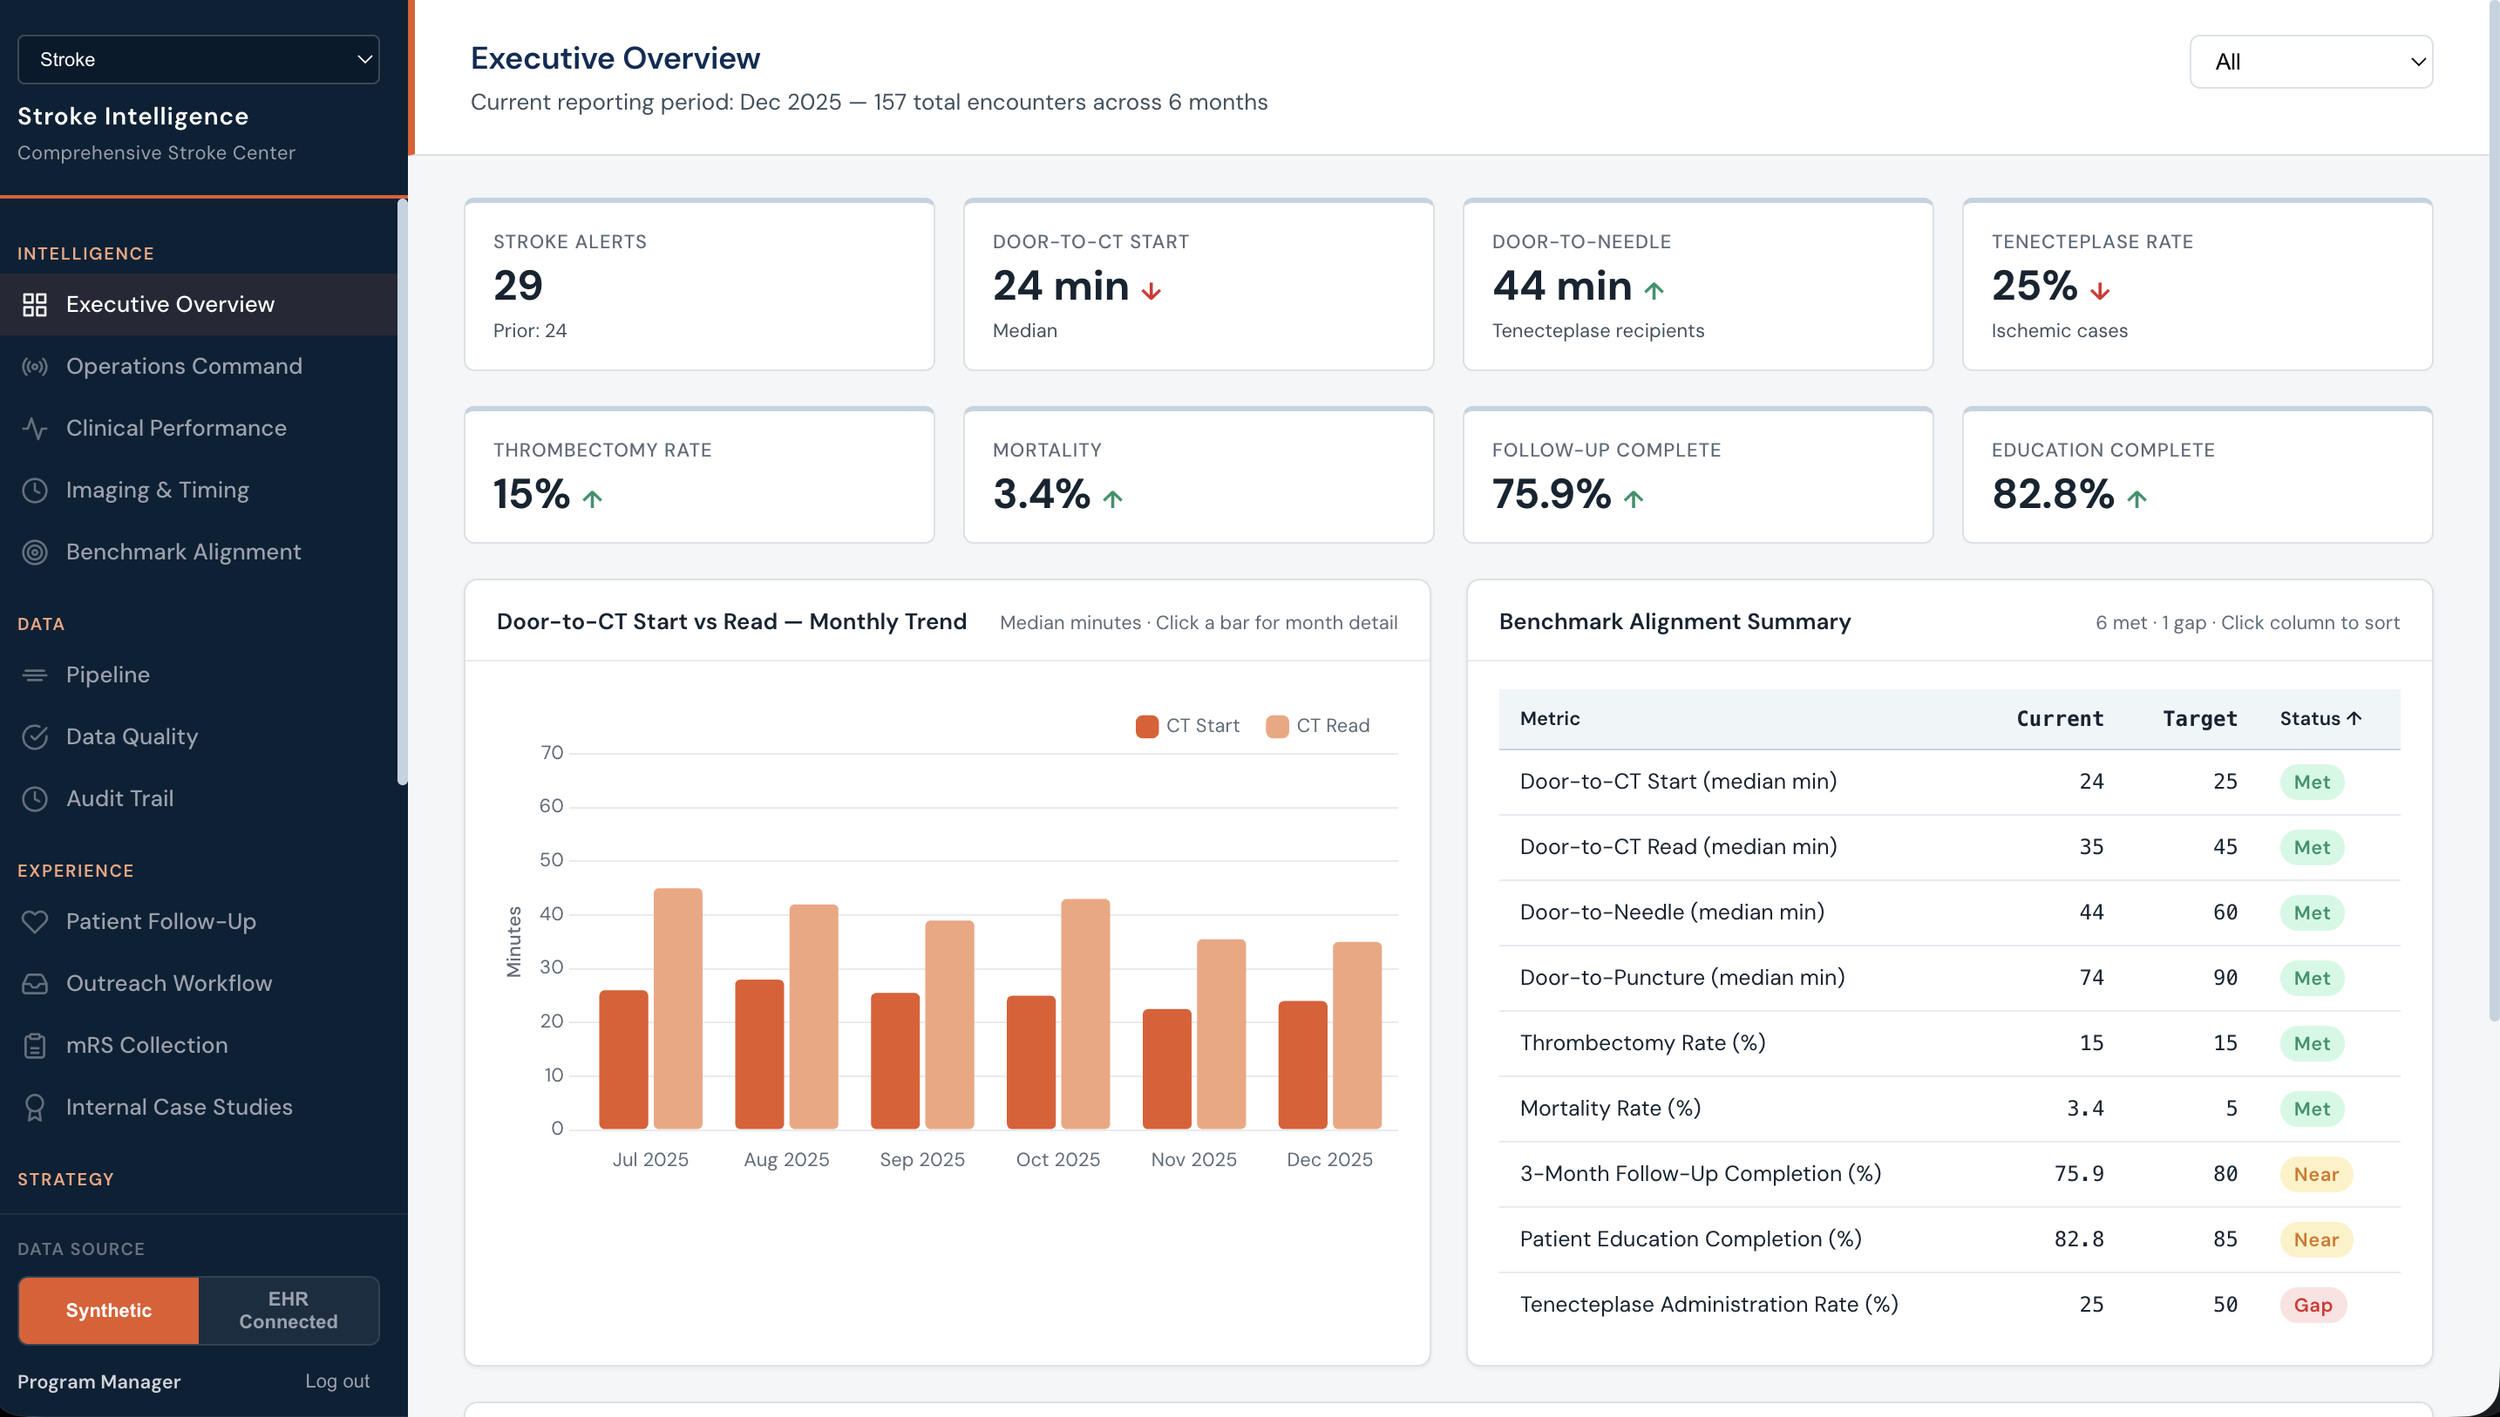2500x1417 pixels.
Task: Expand the All filter dropdown
Action: tap(2310, 62)
